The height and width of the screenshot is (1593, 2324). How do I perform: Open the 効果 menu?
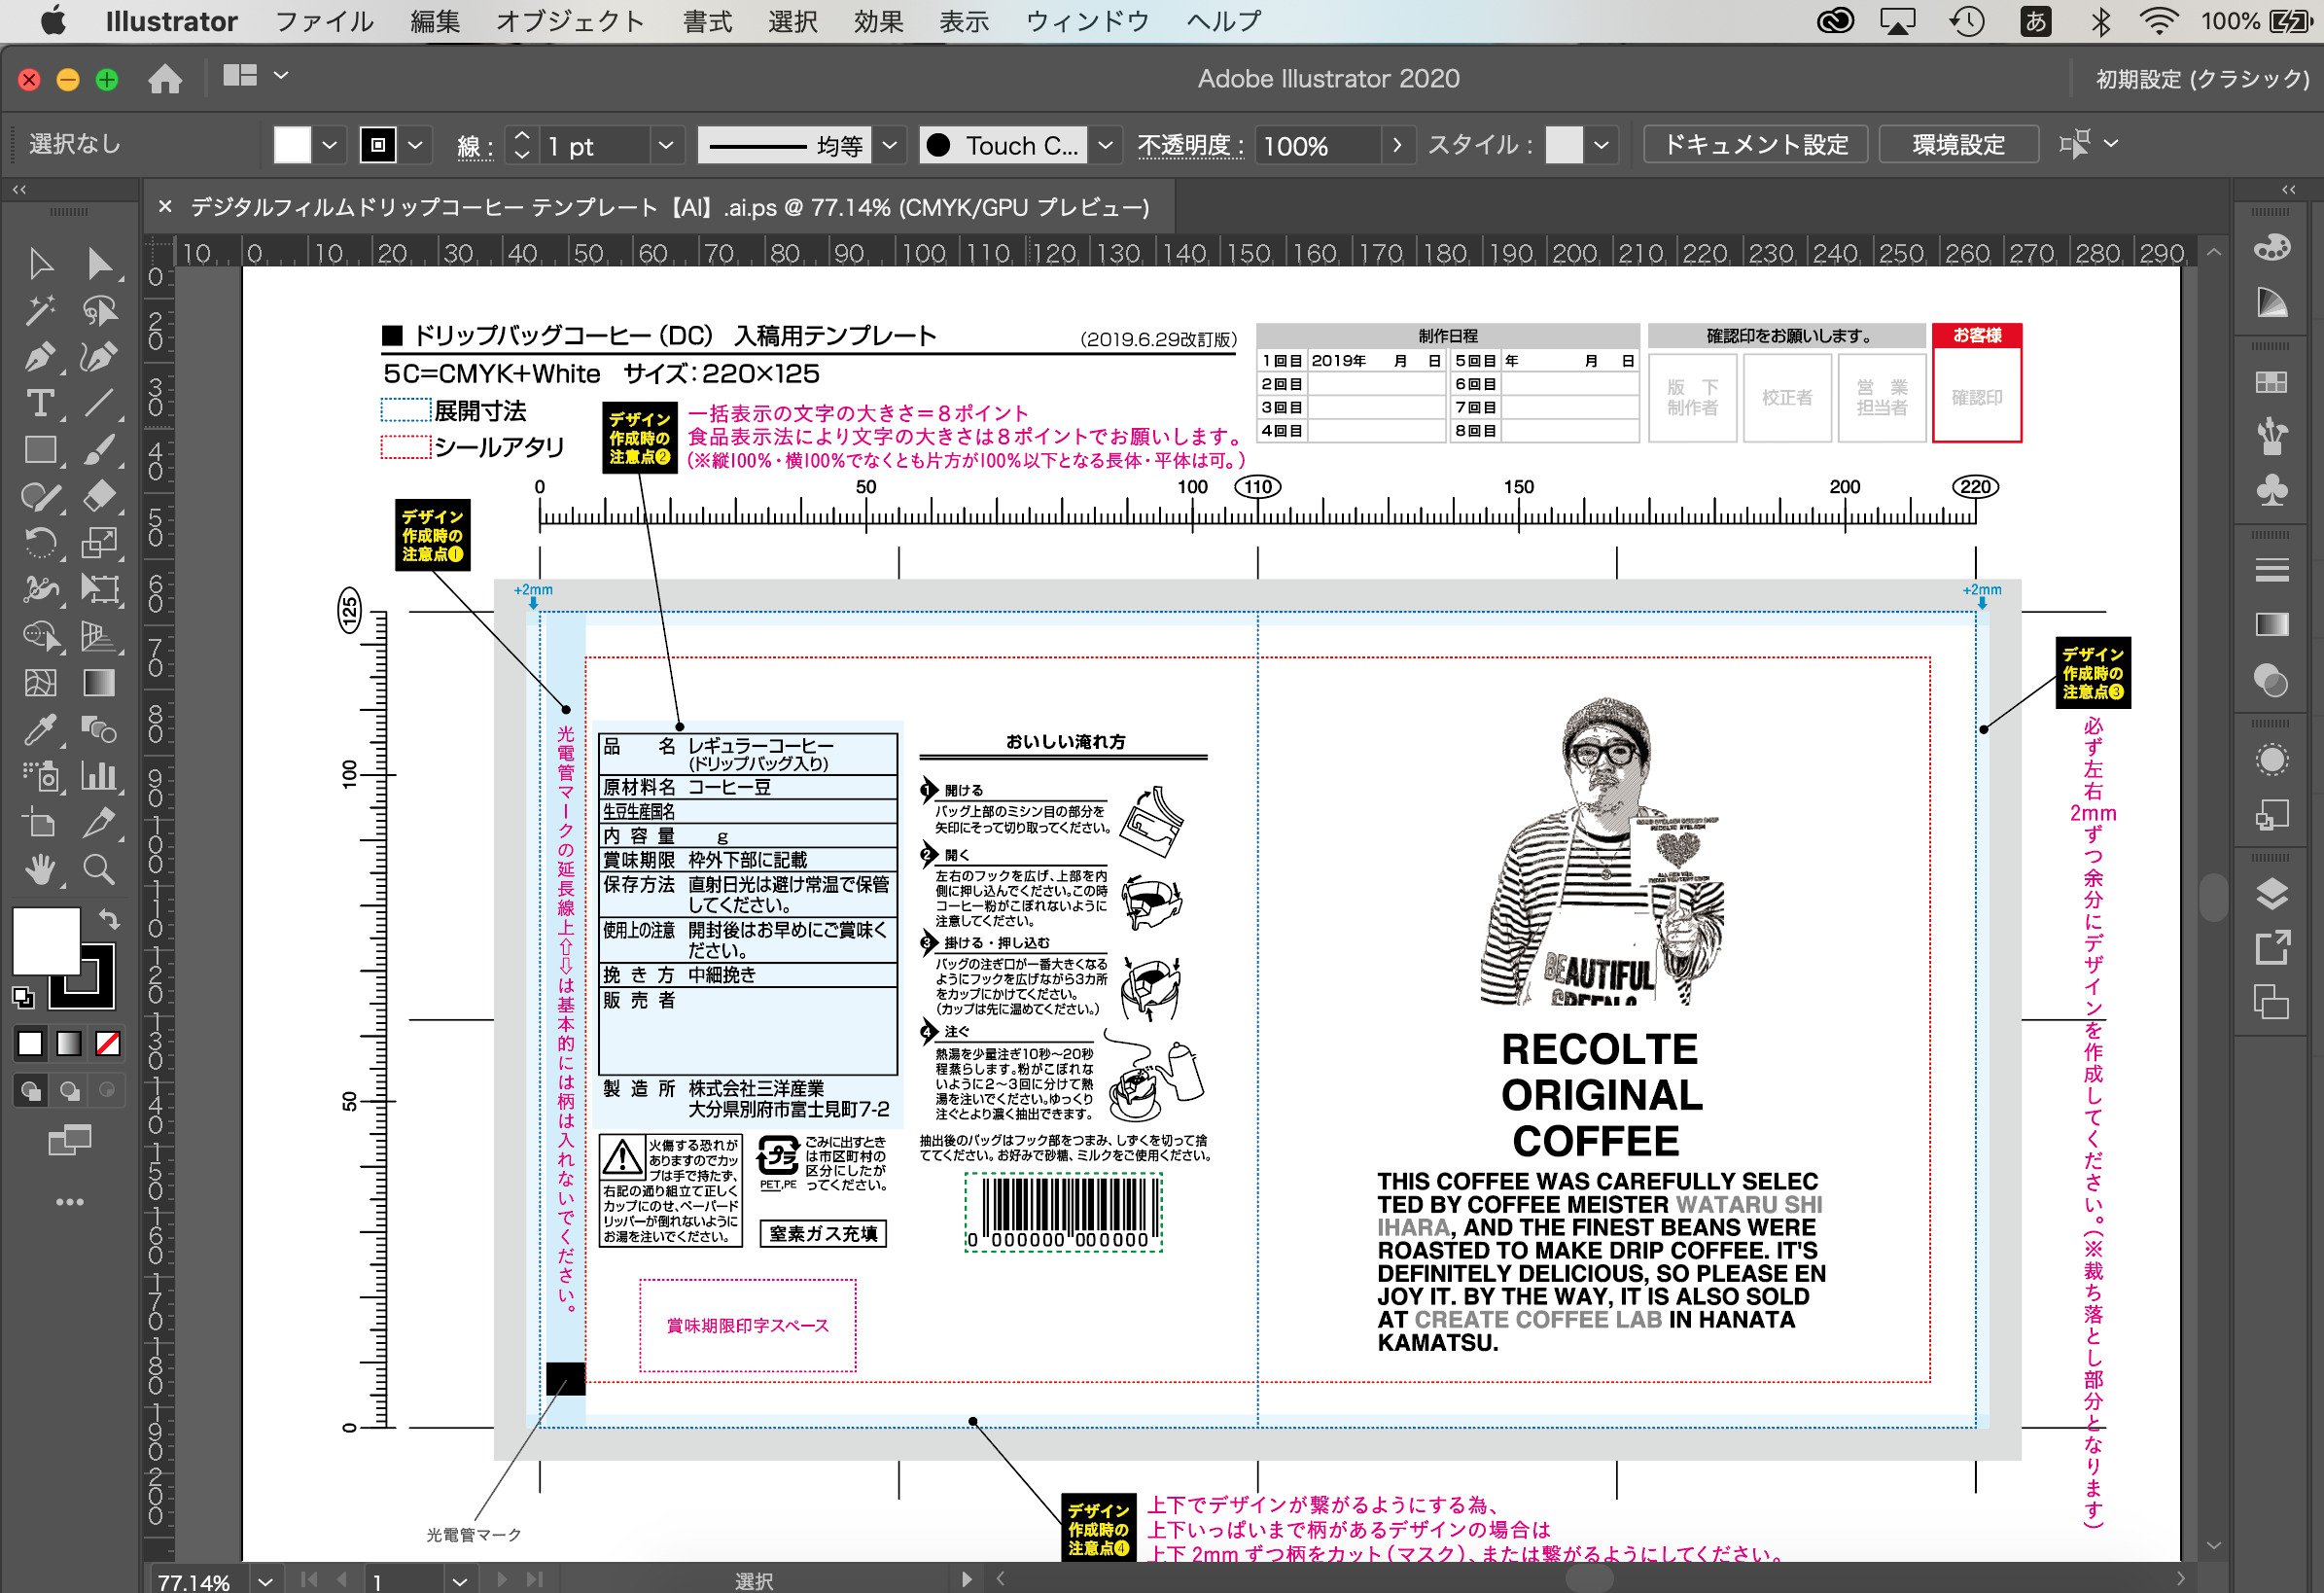(x=878, y=21)
